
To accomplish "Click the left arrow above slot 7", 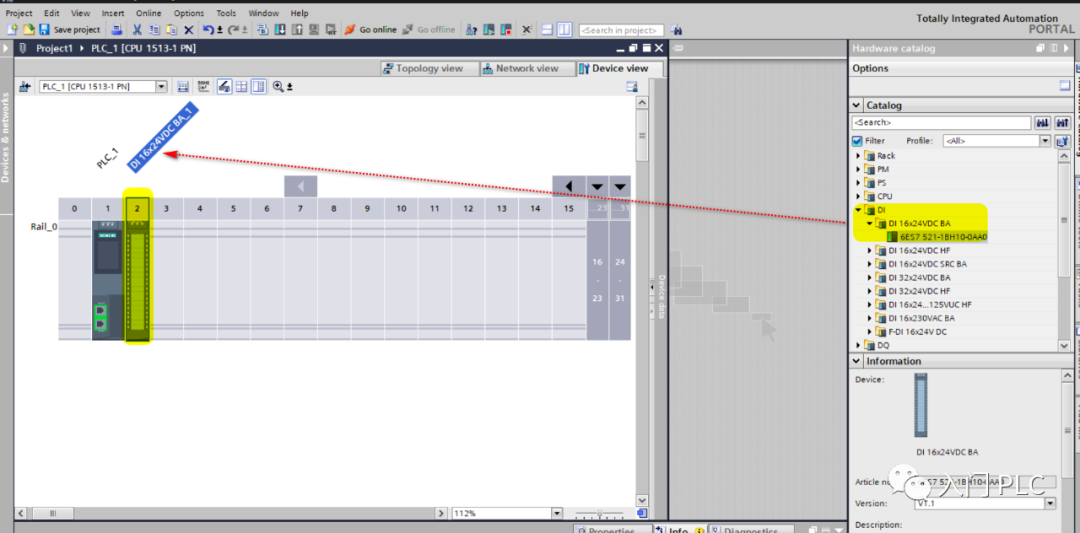I will click(x=301, y=187).
